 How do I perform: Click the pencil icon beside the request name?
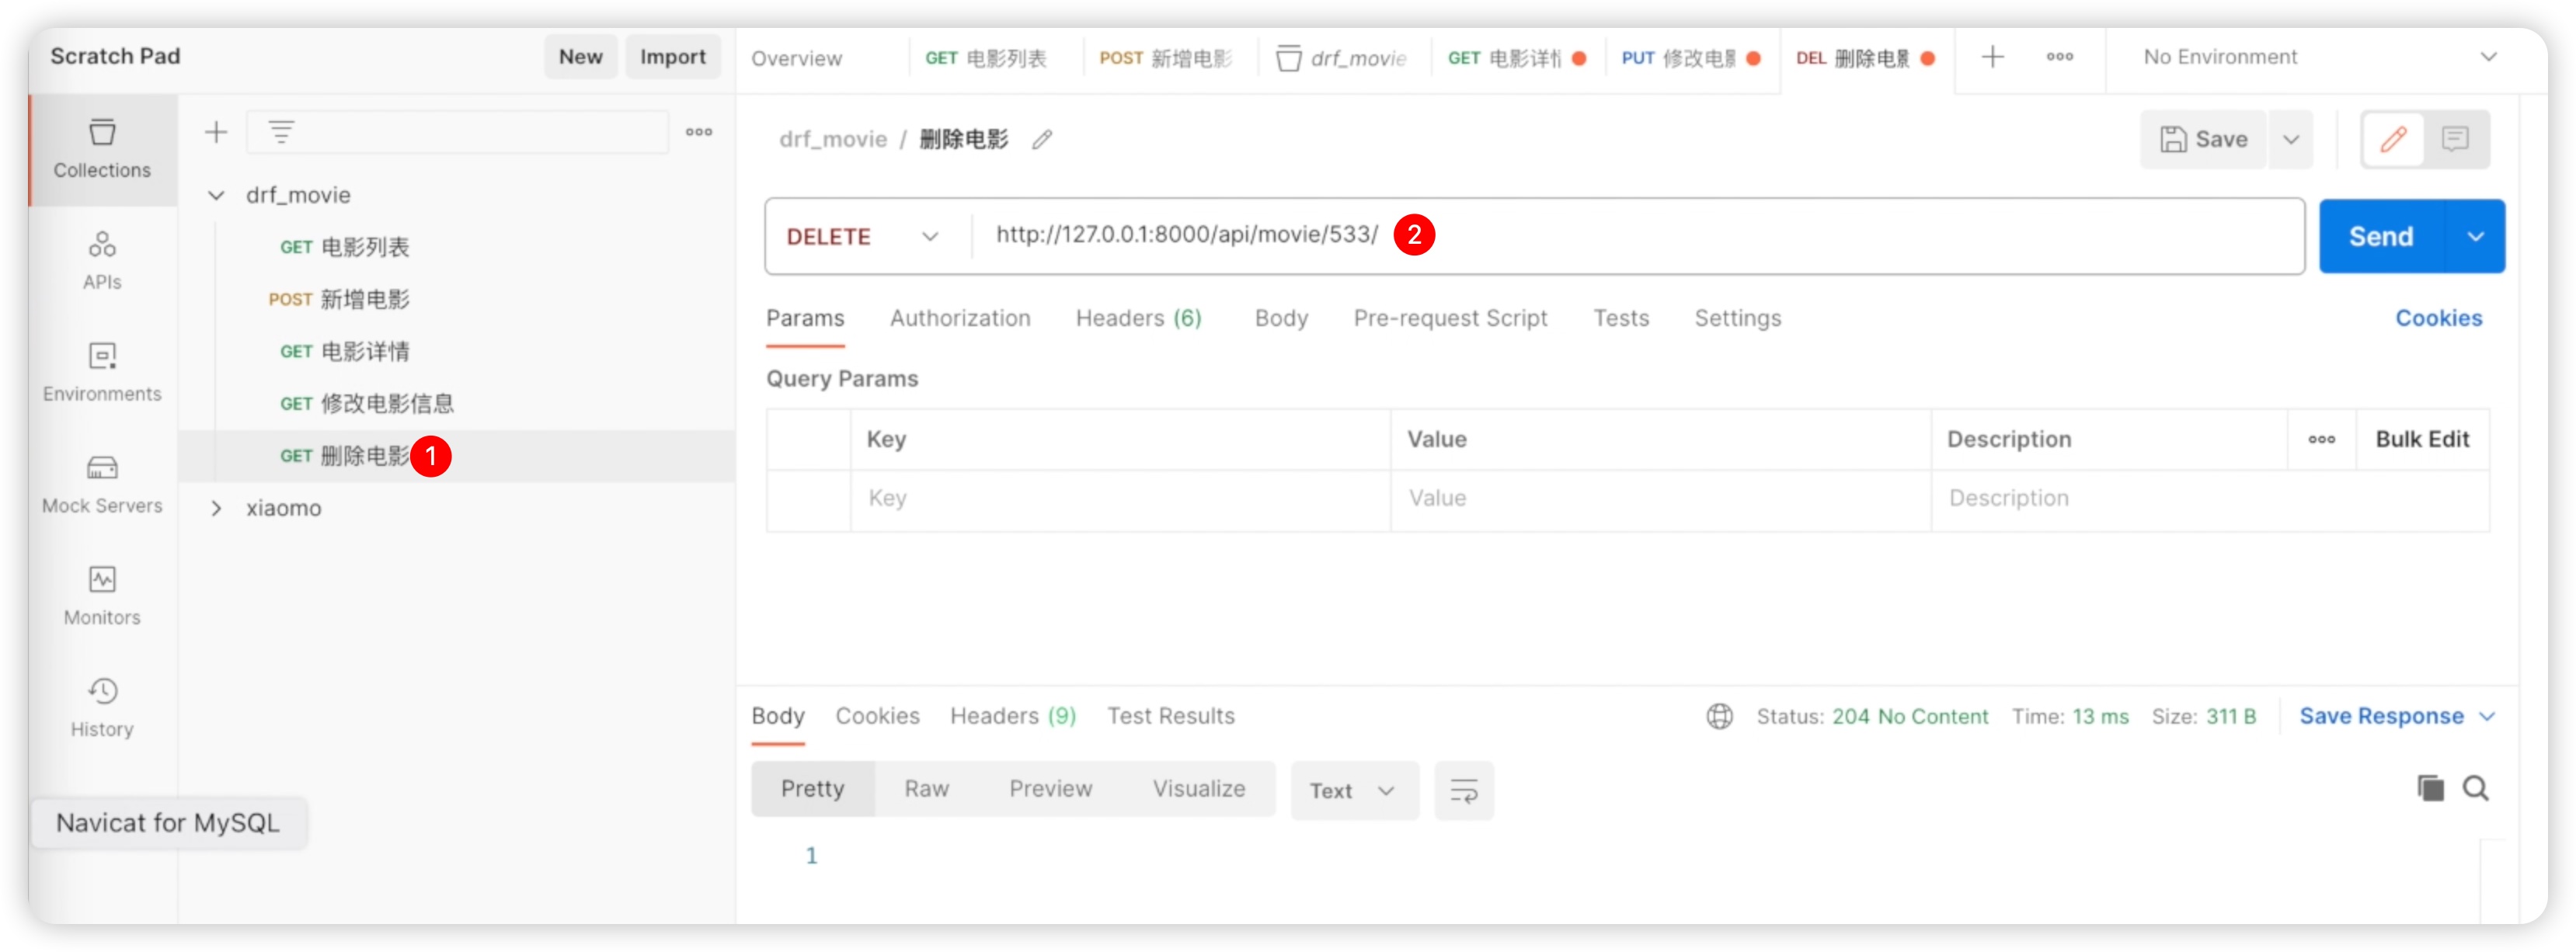click(1042, 140)
